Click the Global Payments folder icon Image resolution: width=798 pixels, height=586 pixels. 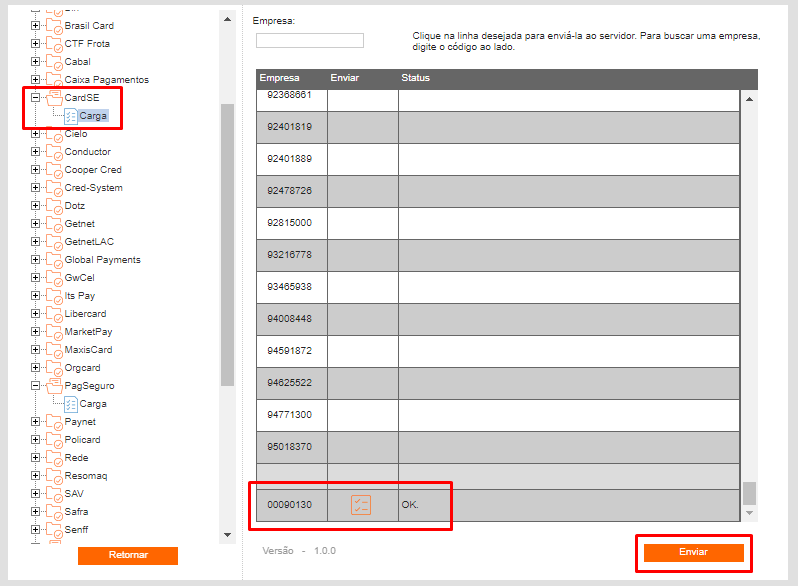tap(54, 260)
